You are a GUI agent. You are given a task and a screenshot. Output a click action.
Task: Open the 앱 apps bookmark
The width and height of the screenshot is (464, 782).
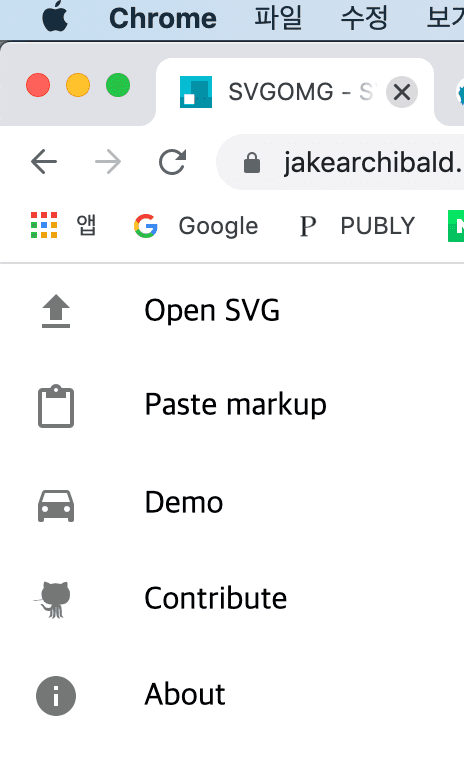63,225
